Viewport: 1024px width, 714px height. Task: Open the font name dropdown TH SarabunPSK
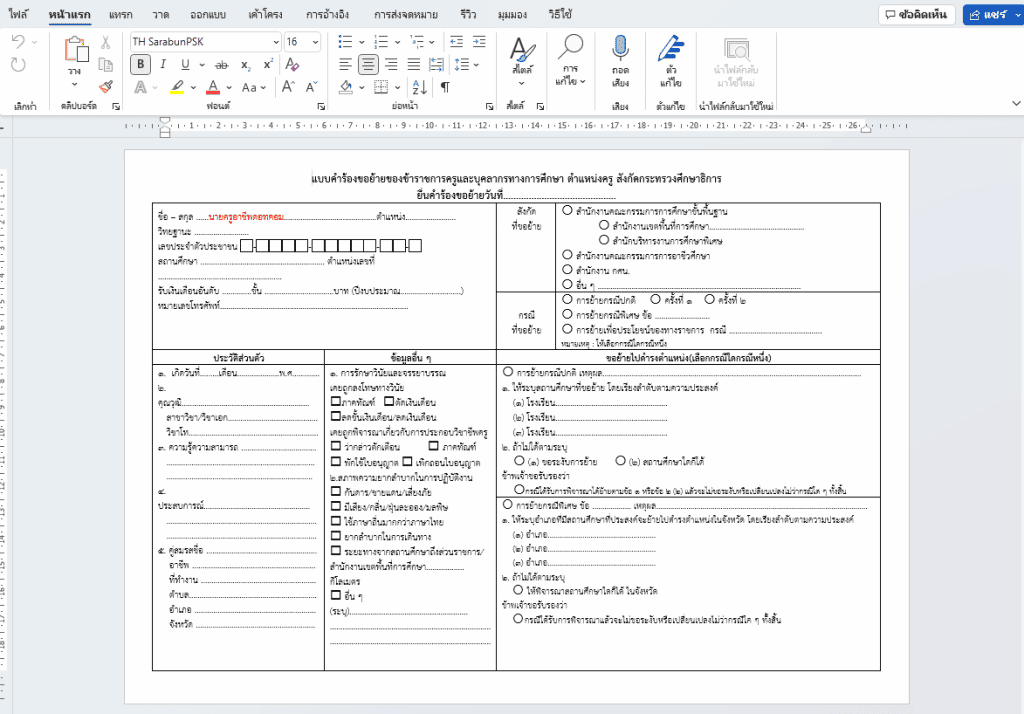pyautogui.click(x=276, y=42)
